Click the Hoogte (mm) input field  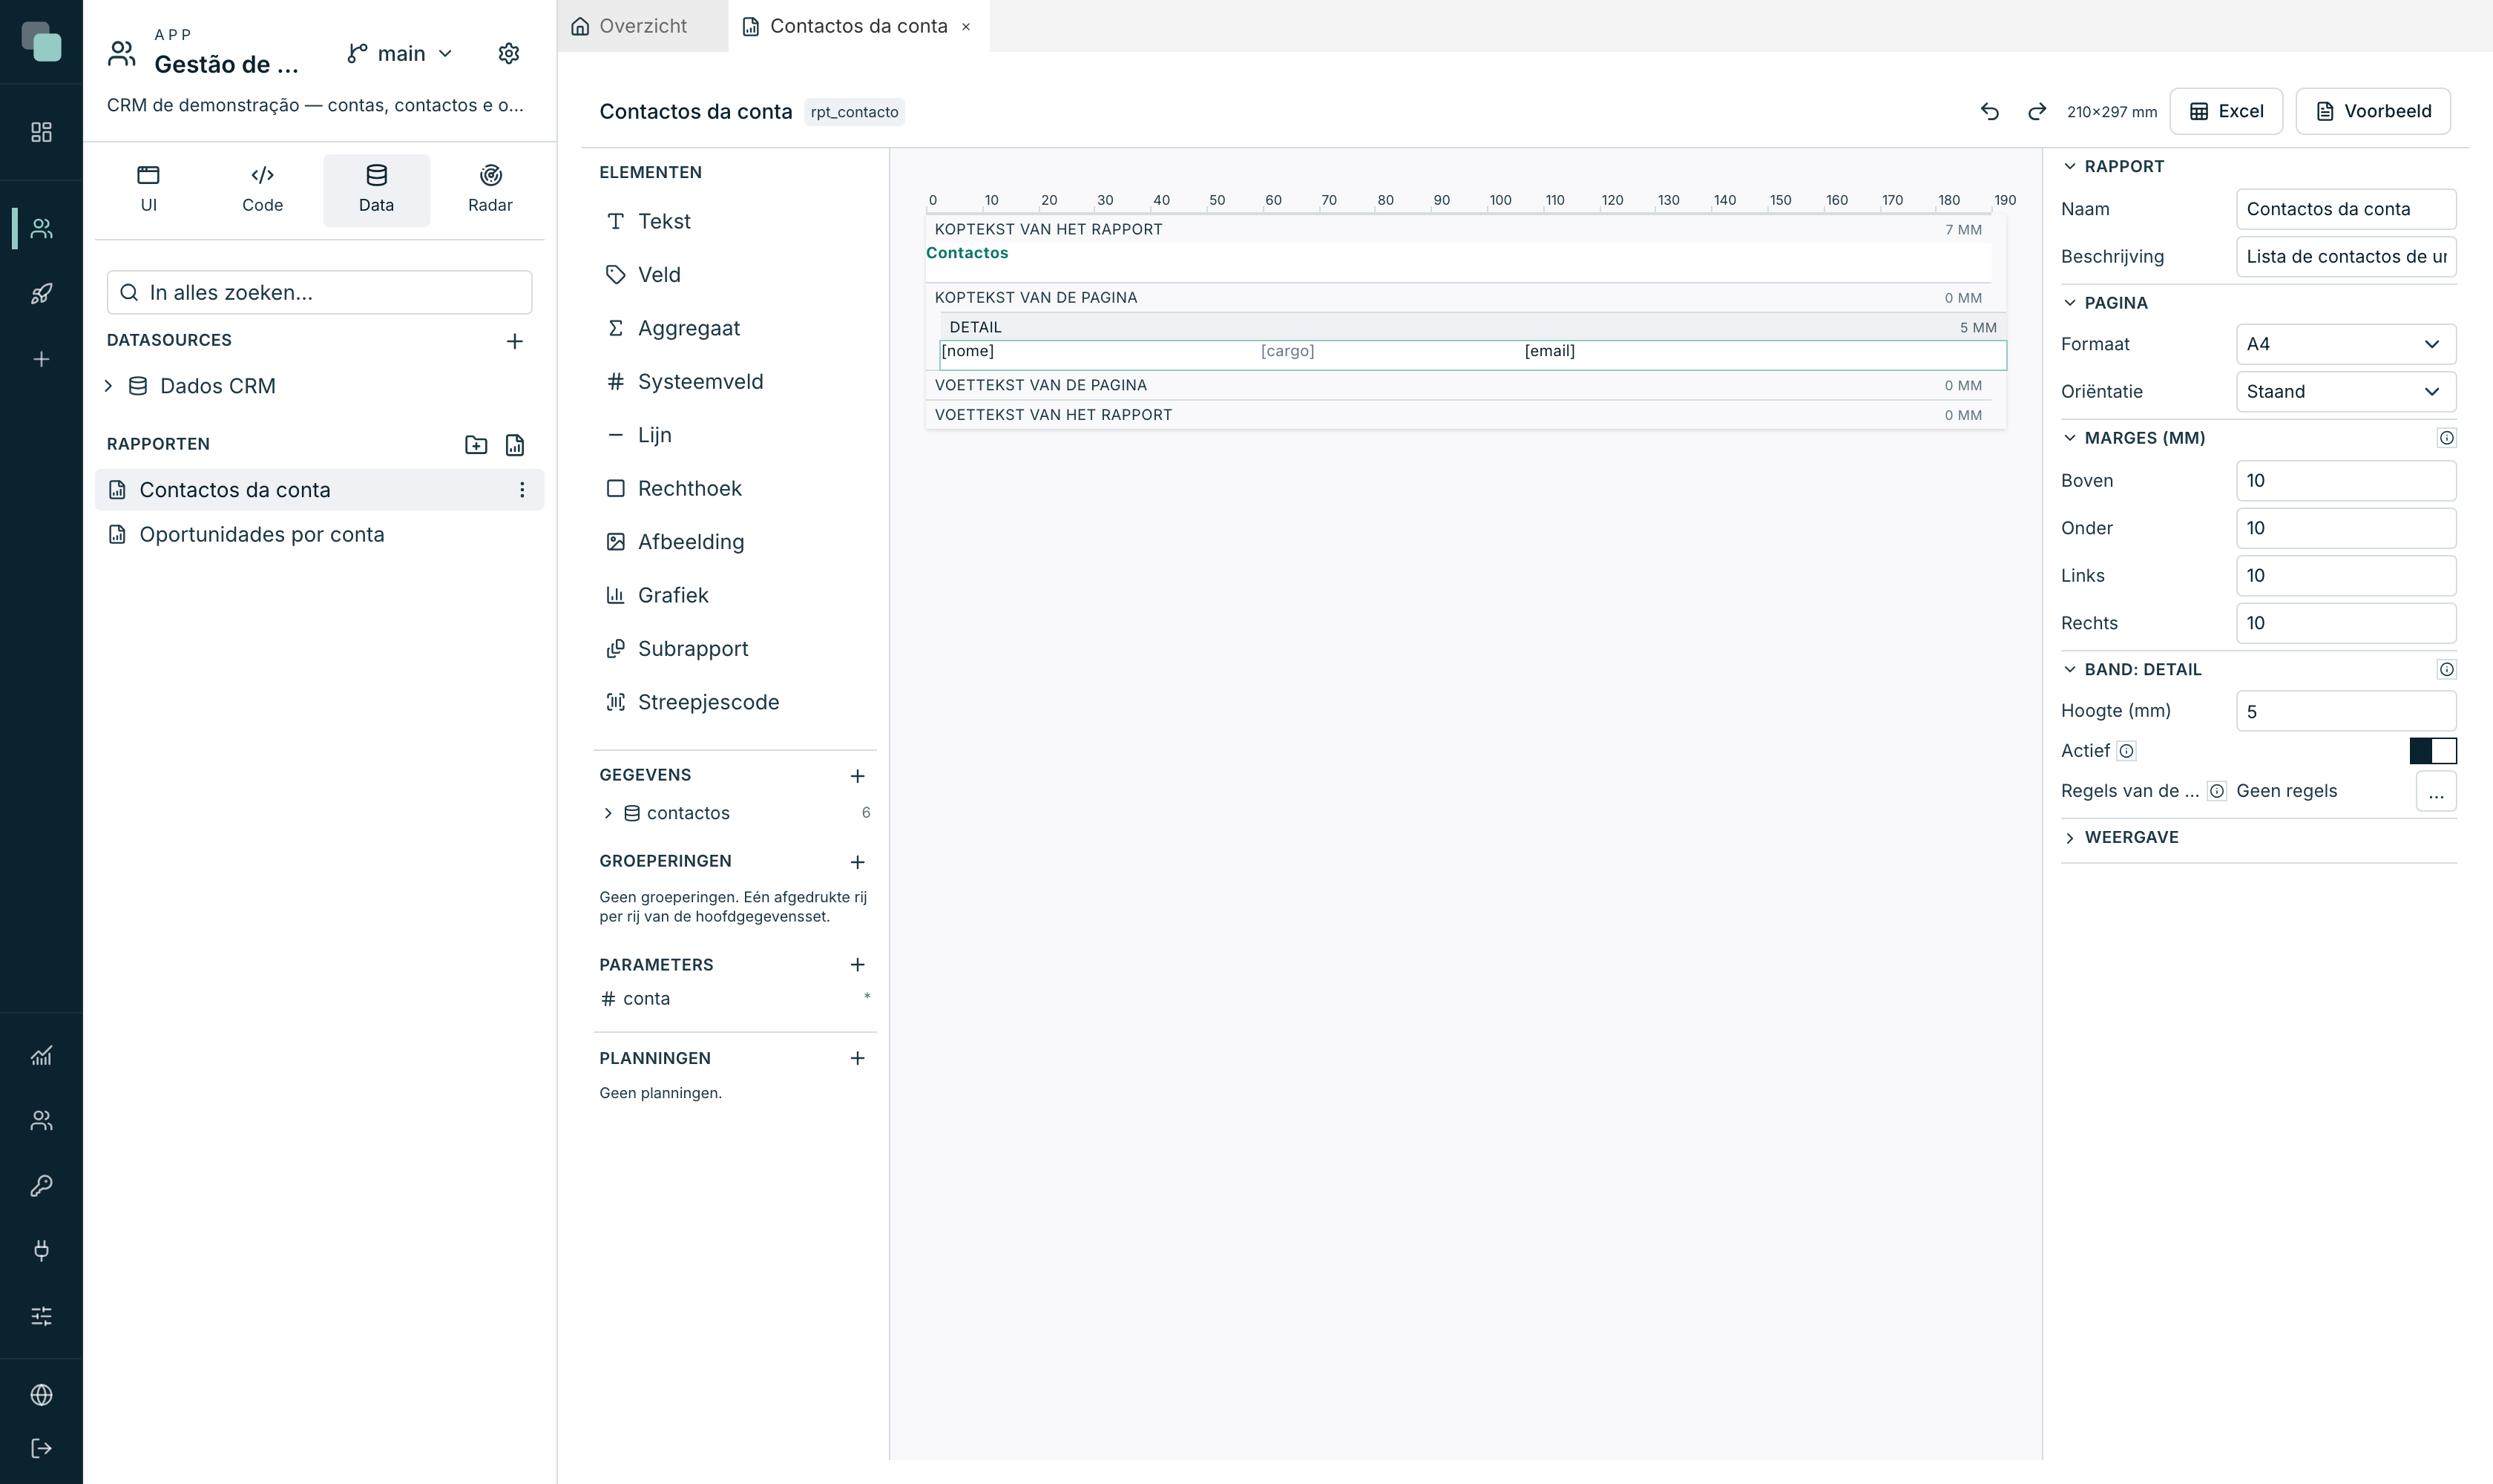pyautogui.click(x=2346, y=711)
